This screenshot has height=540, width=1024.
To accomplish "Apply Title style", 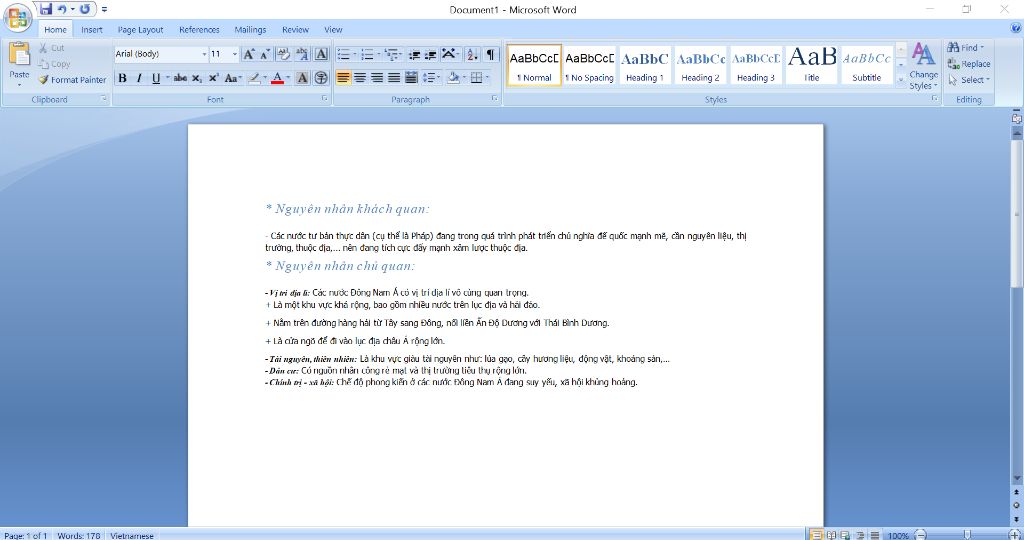I will click(x=812, y=65).
